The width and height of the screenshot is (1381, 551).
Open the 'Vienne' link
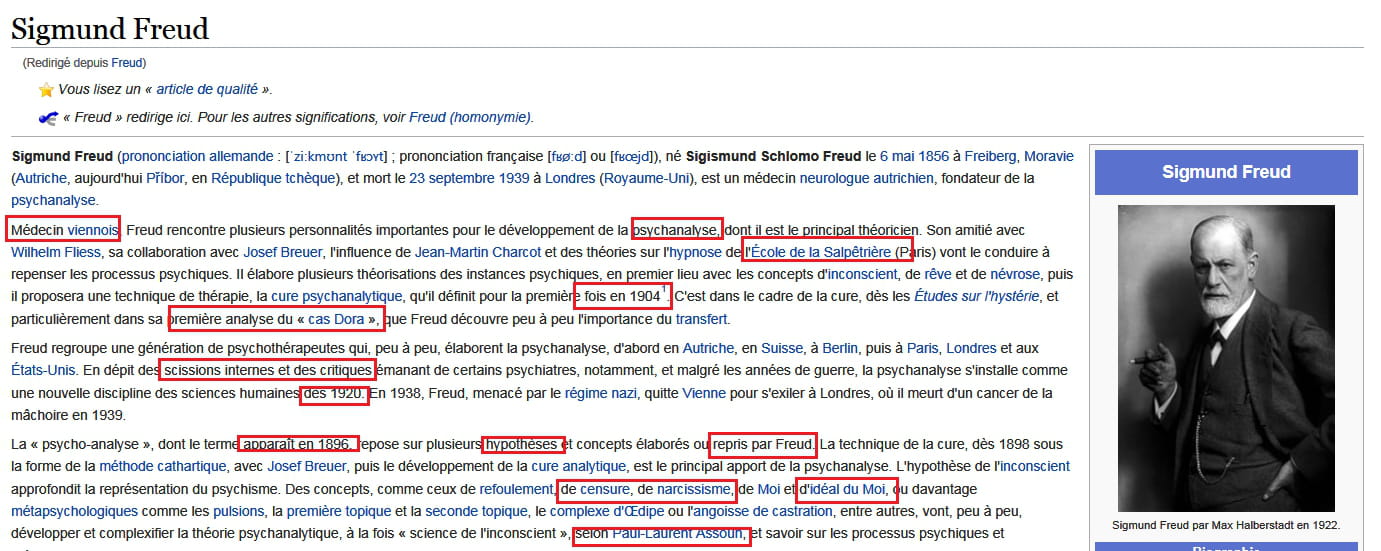pos(704,393)
